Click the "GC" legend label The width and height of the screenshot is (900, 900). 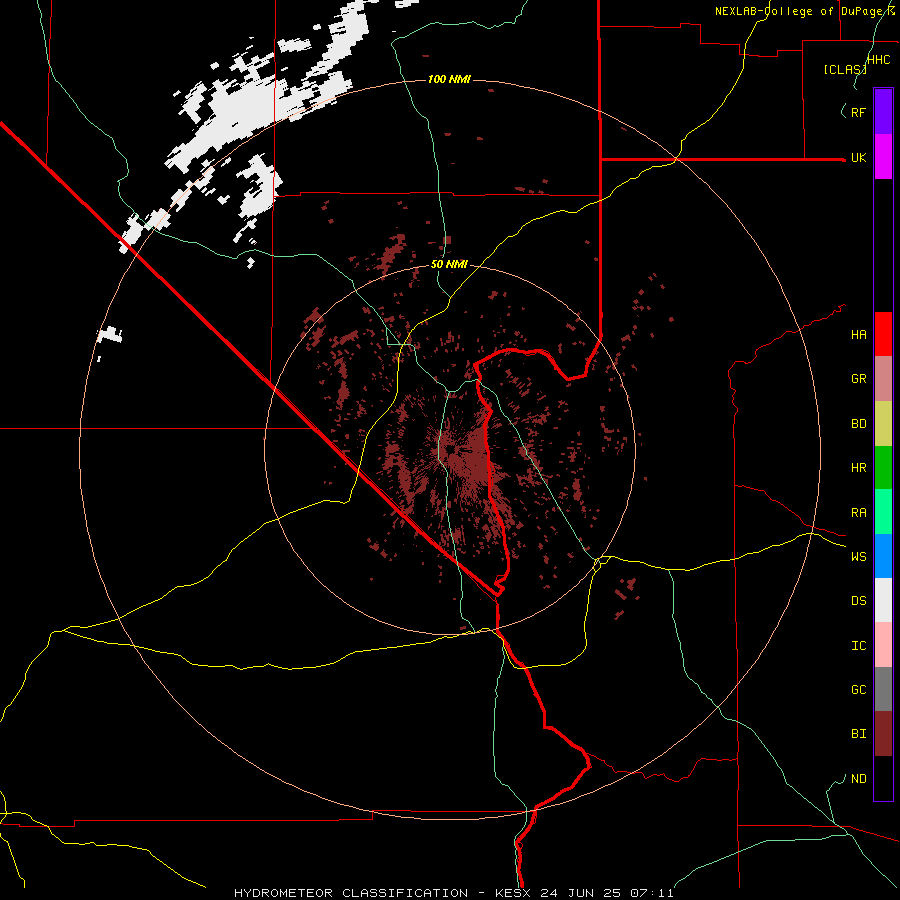(x=858, y=690)
